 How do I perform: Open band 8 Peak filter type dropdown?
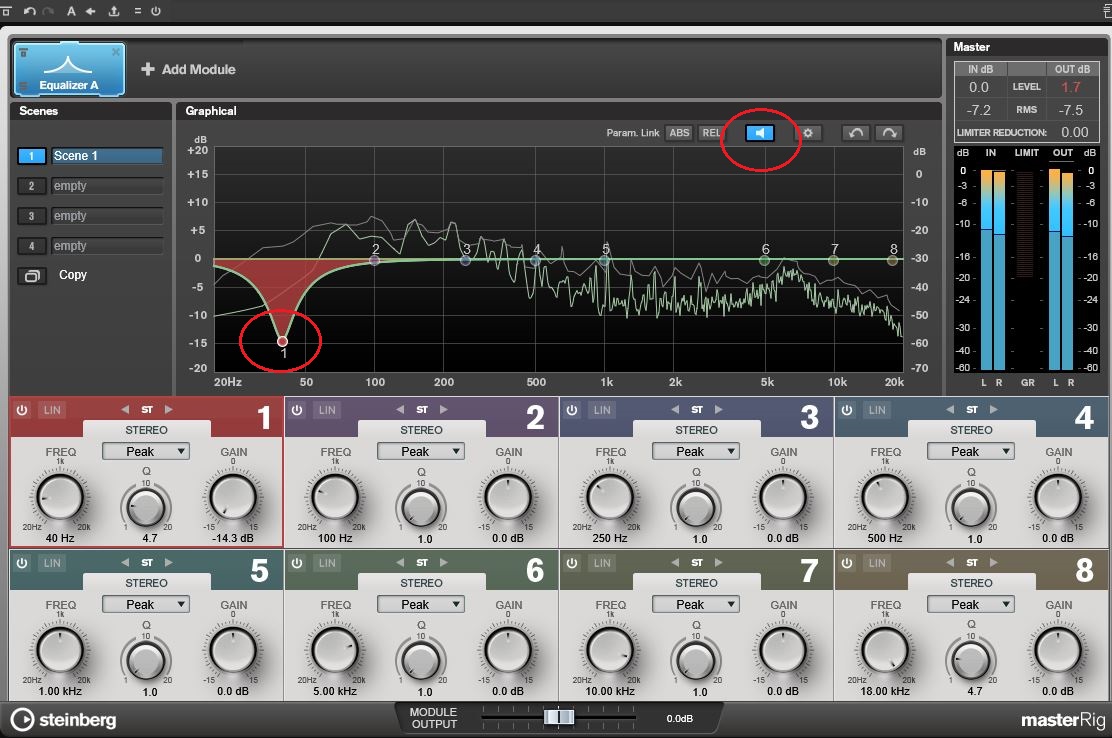click(x=971, y=605)
